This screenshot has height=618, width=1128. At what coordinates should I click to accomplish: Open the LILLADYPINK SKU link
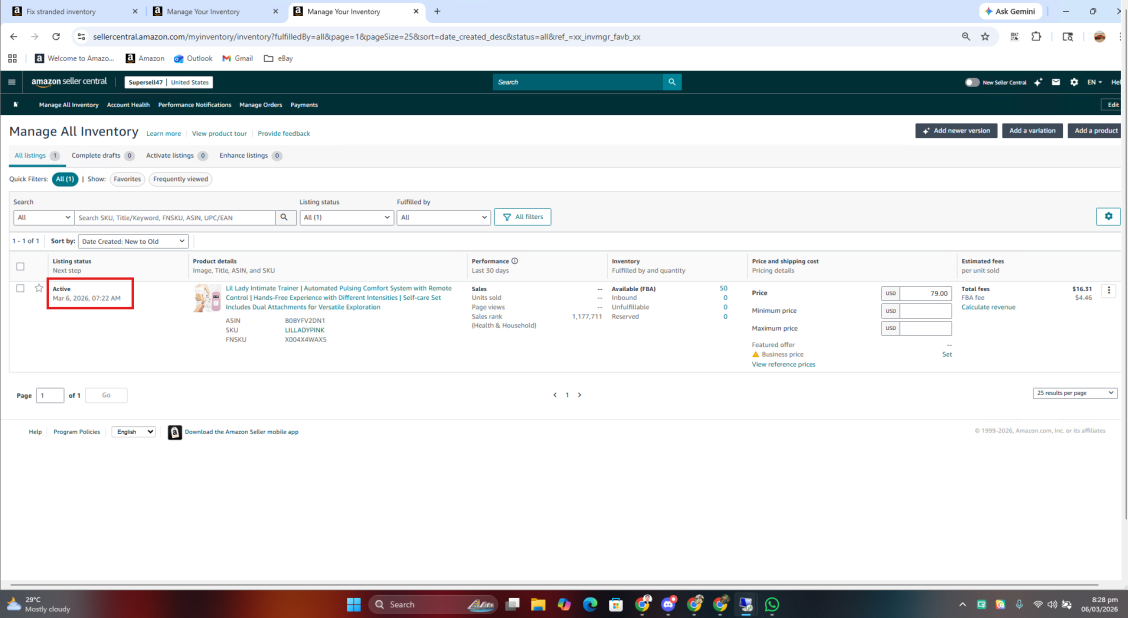point(304,330)
